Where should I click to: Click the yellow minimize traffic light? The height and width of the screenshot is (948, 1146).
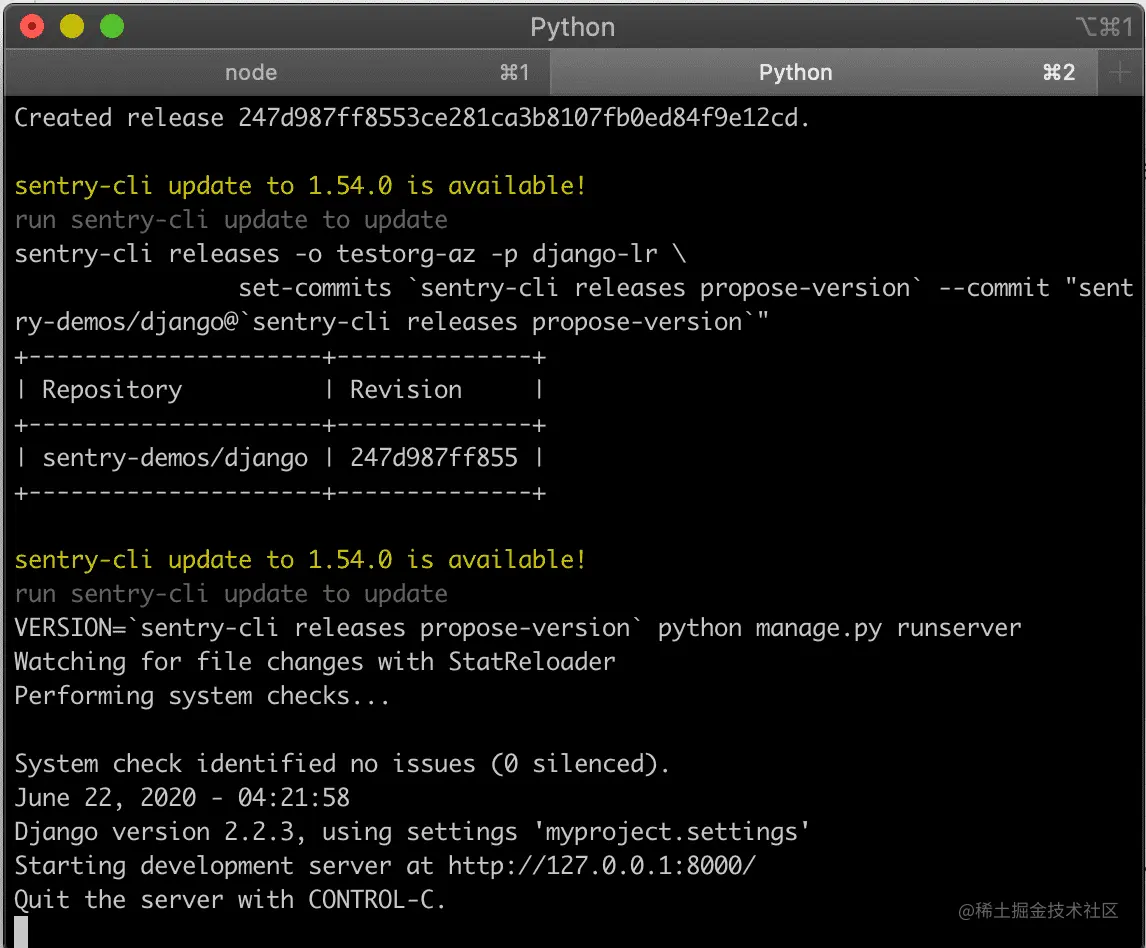coord(70,27)
